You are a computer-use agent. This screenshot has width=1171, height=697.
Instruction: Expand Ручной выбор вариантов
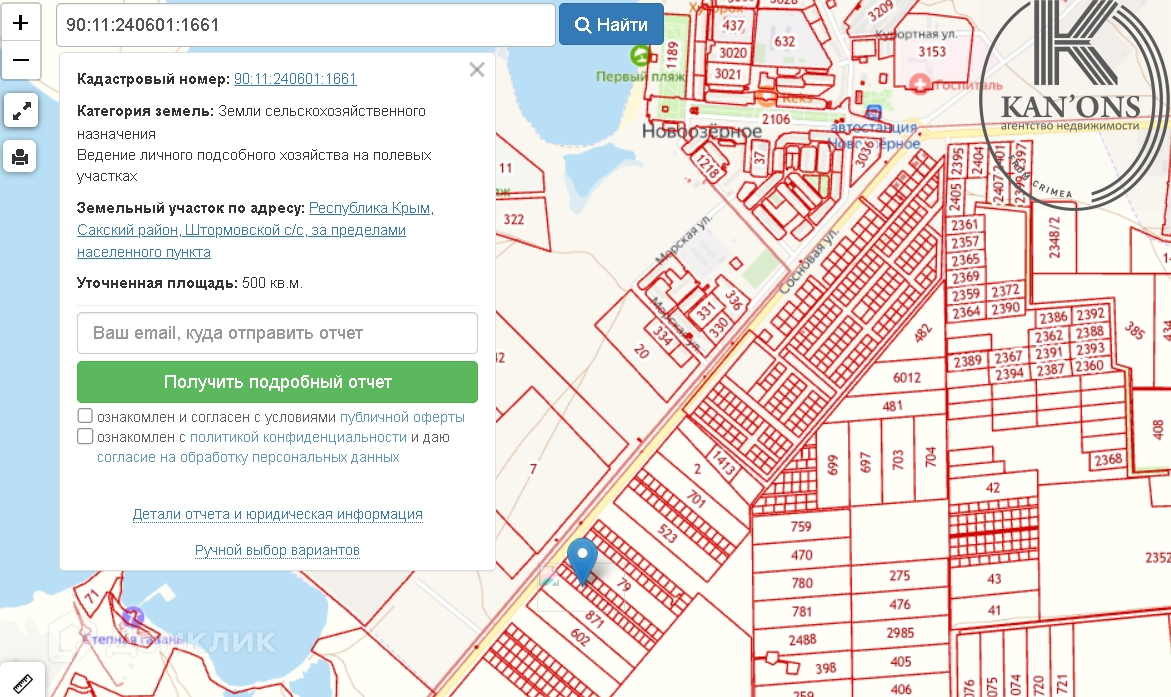(x=277, y=550)
